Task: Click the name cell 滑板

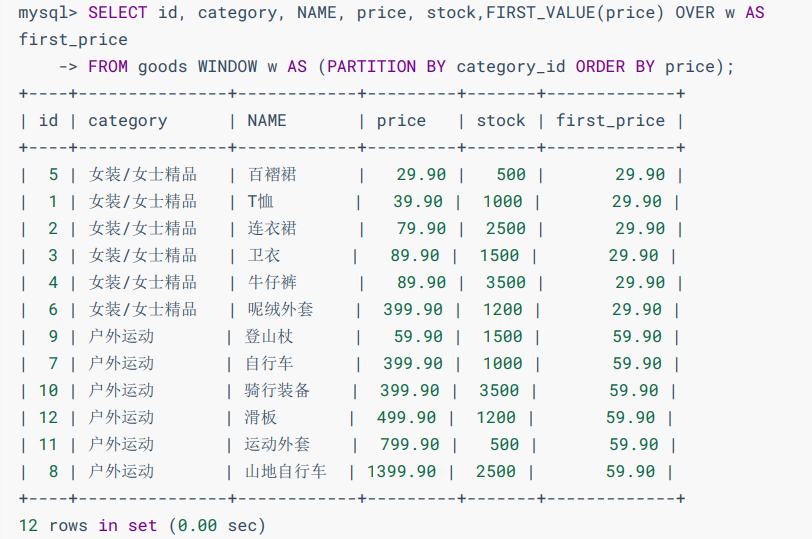Action: (260, 417)
